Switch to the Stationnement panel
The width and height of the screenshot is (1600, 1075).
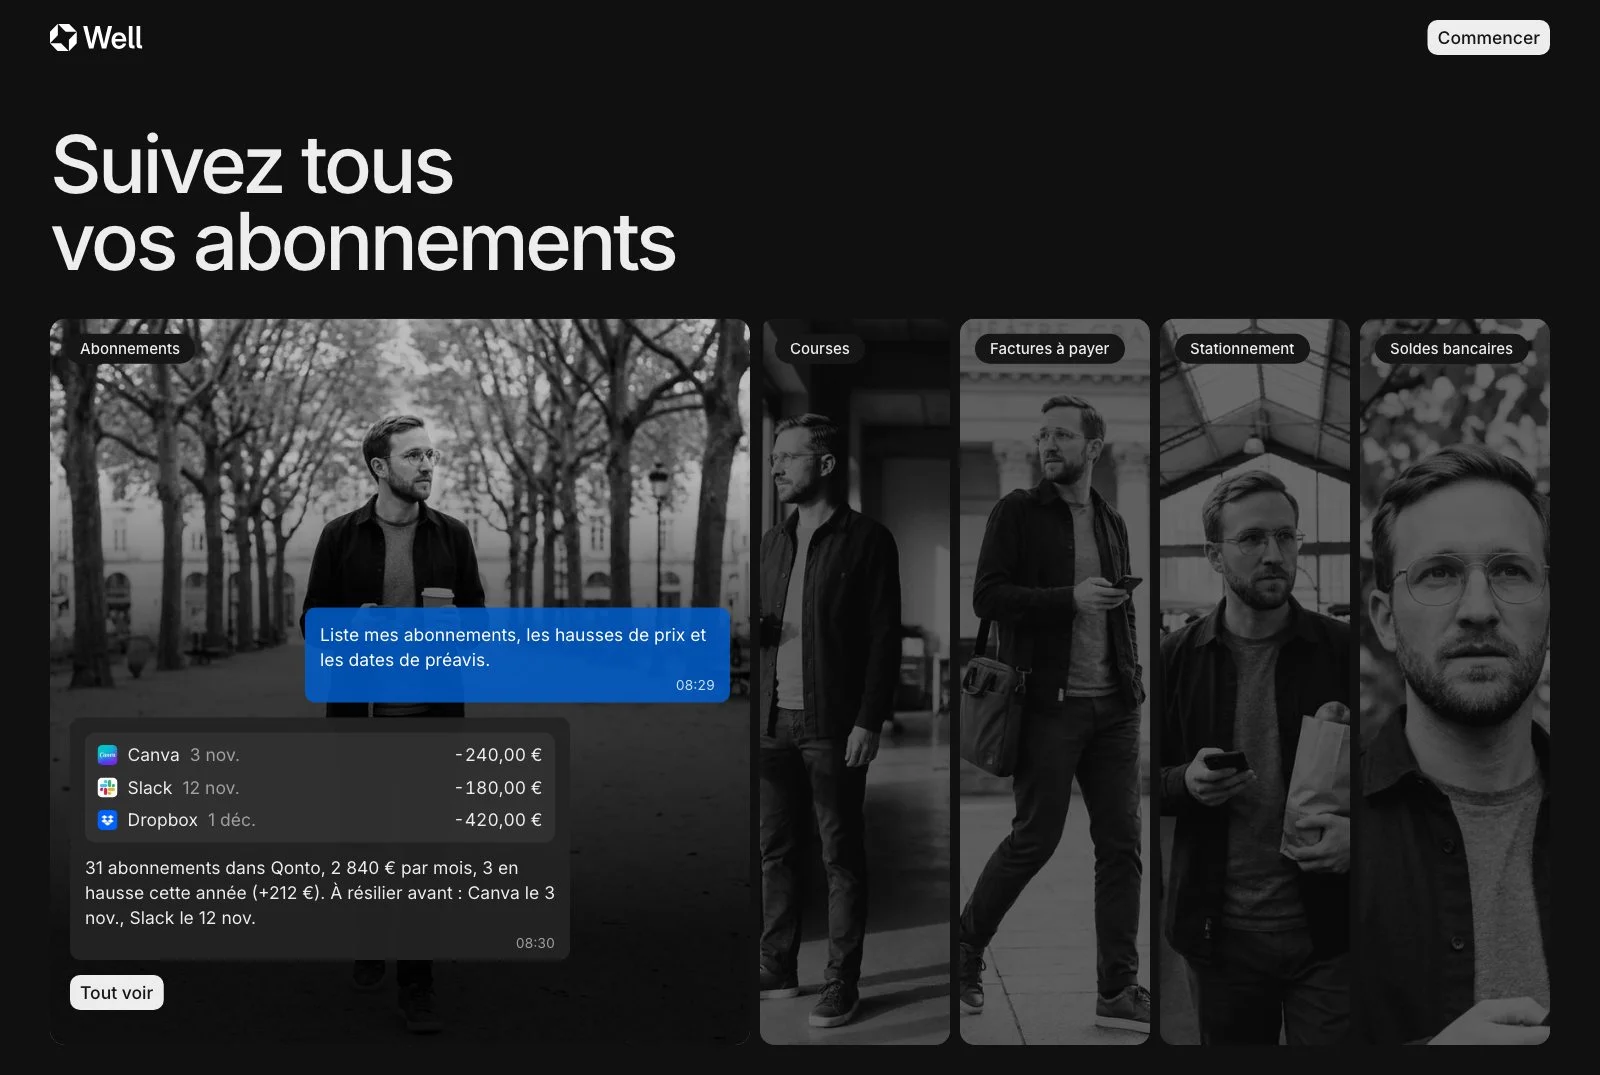click(1255, 682)
